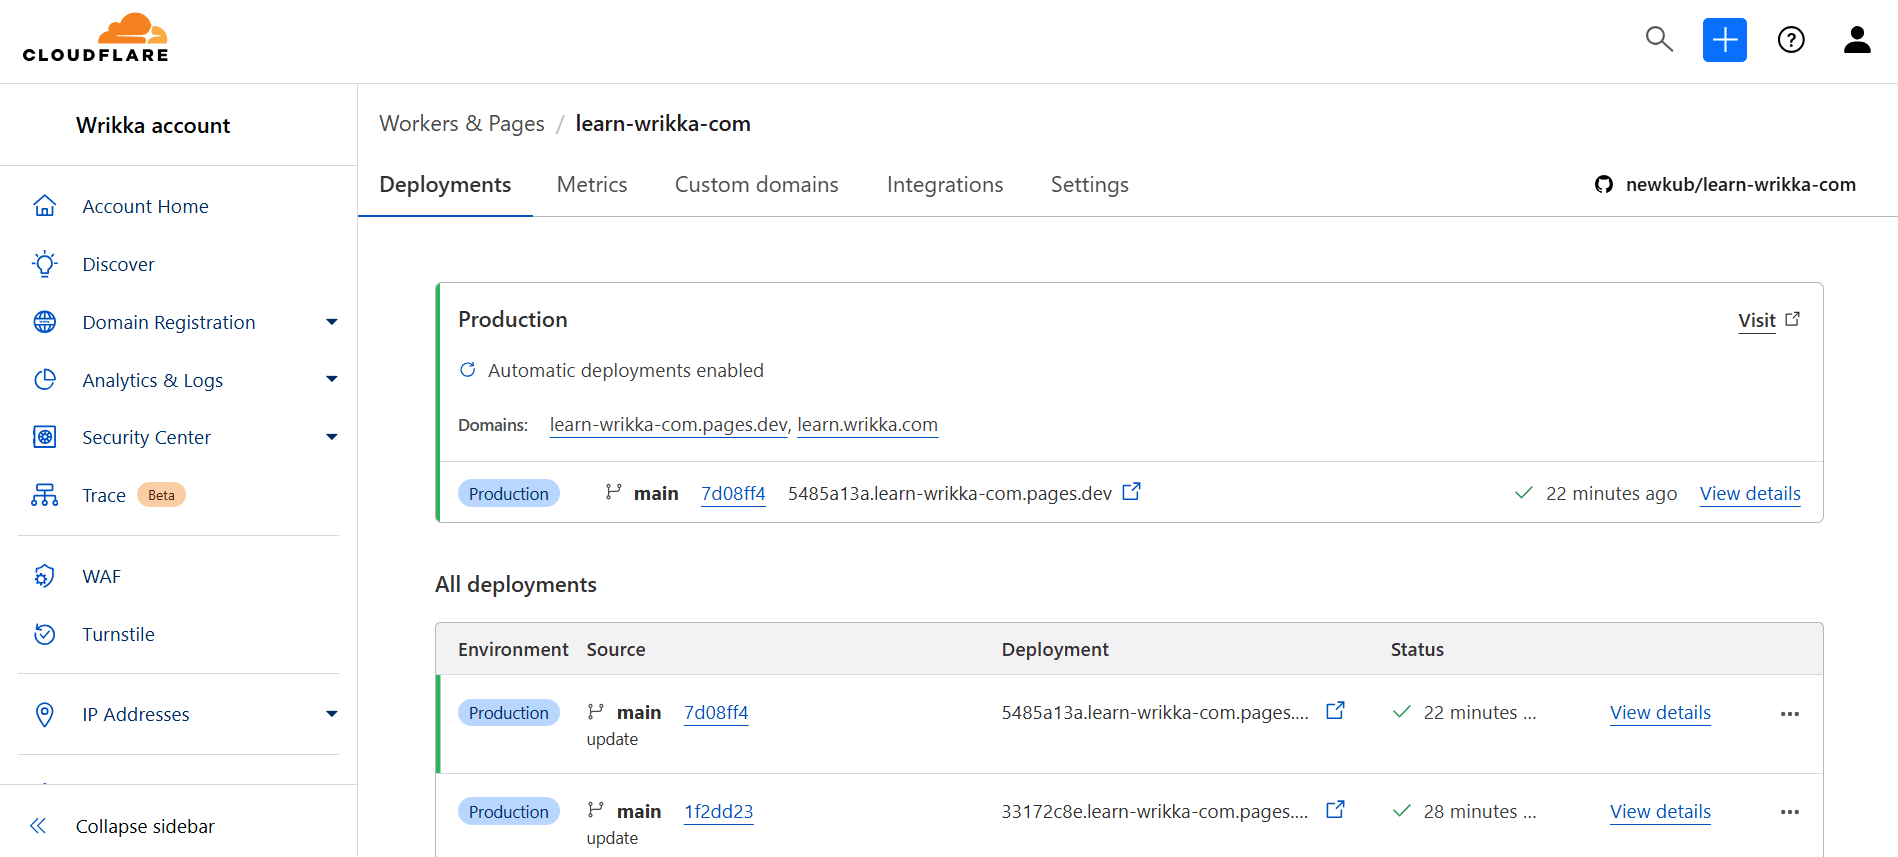
Task: Open the Custom domains tab
Action: (756, 185)
